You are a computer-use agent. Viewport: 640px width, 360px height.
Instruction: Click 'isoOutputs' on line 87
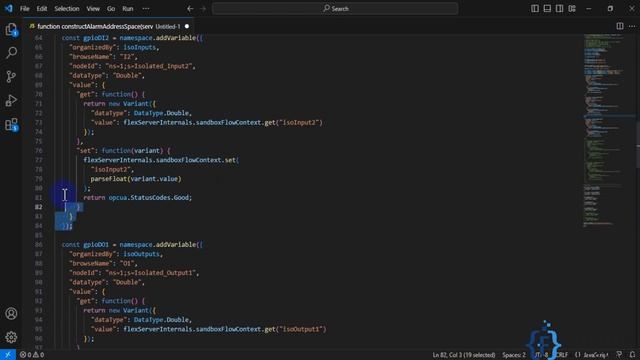[x=141, y=254]
